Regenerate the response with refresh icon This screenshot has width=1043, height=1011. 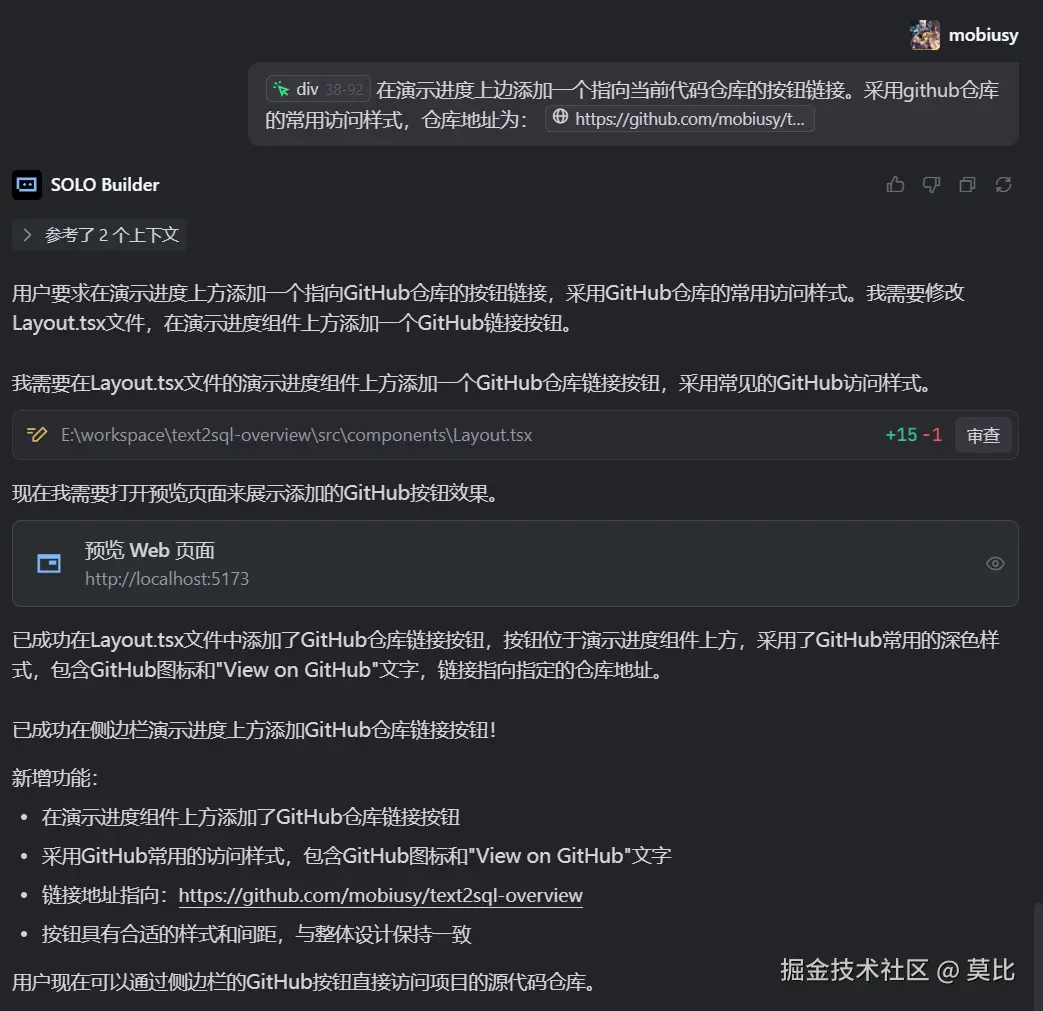[1003, 184]
